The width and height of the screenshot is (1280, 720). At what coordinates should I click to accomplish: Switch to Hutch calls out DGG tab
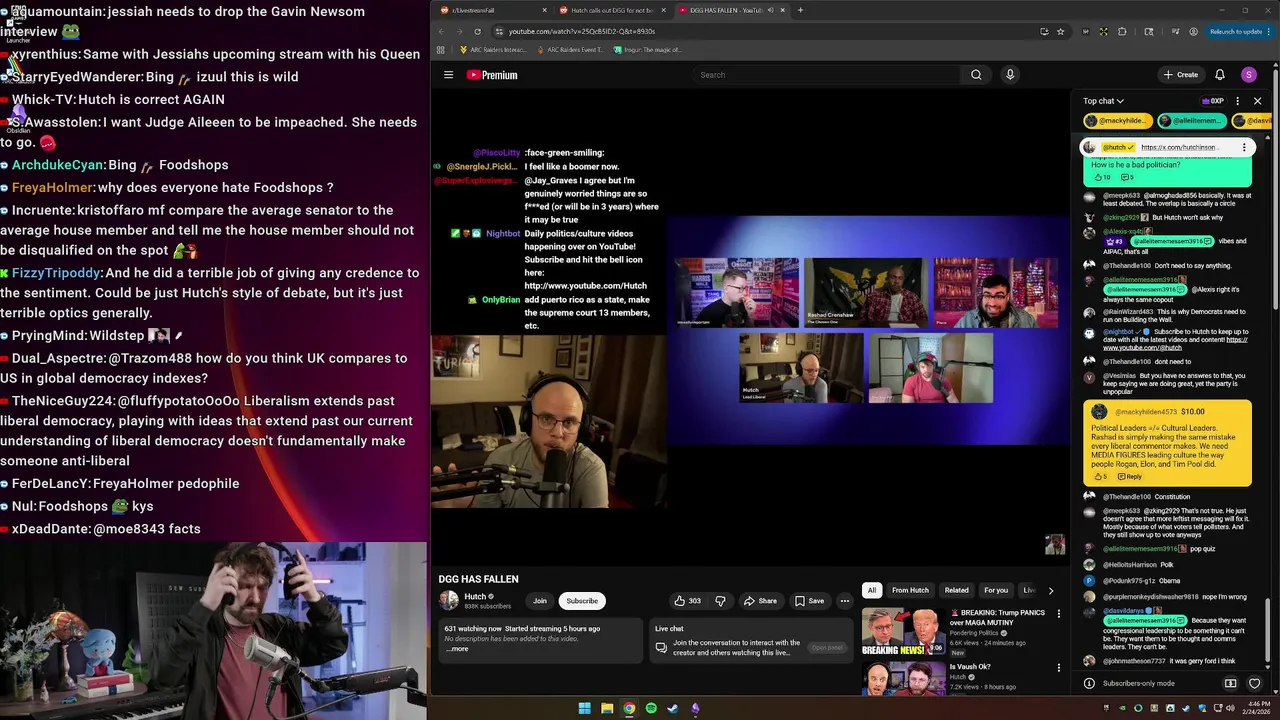(610, 10)
